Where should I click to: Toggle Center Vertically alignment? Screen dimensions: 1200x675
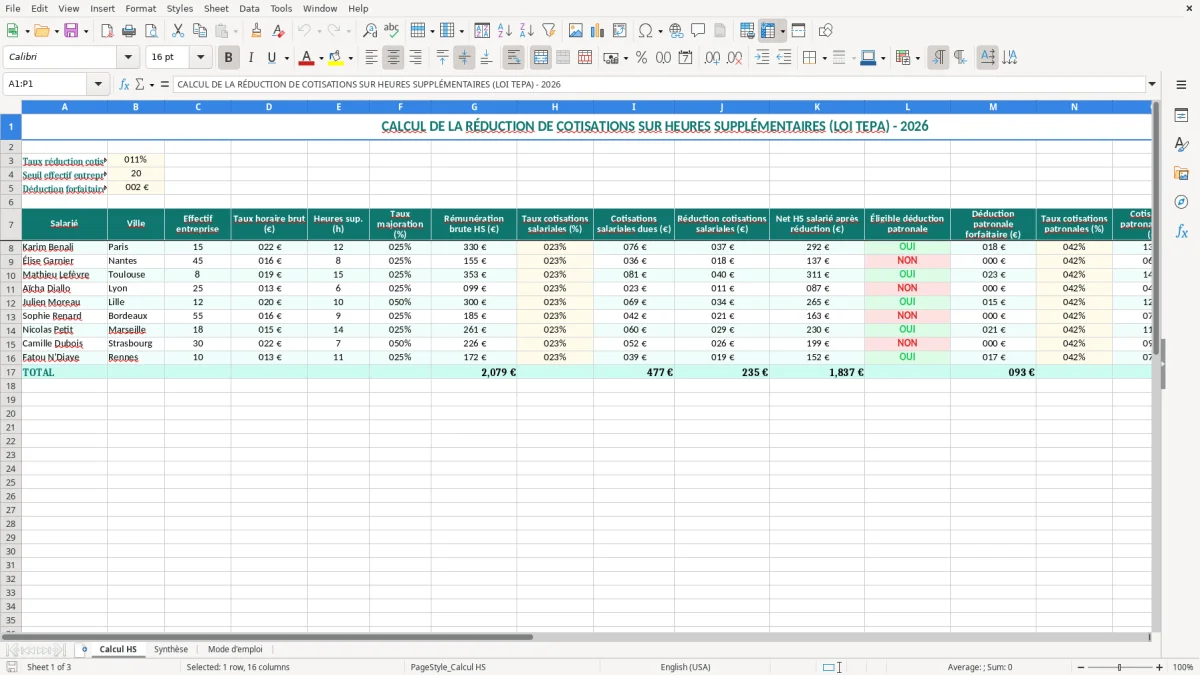point(464,58)
